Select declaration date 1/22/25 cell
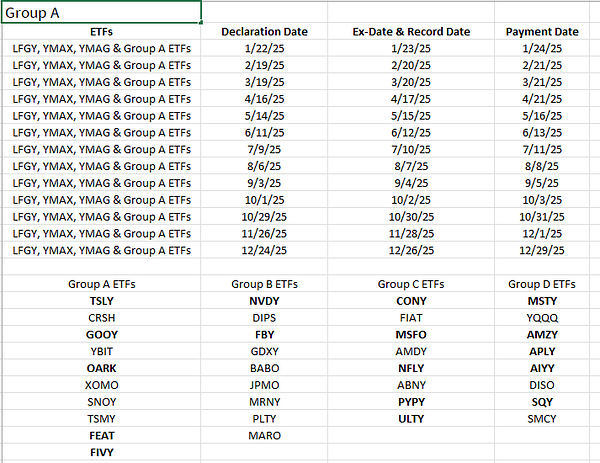The width and height of the screenshot is (600, 463). (x=264, y=48)
